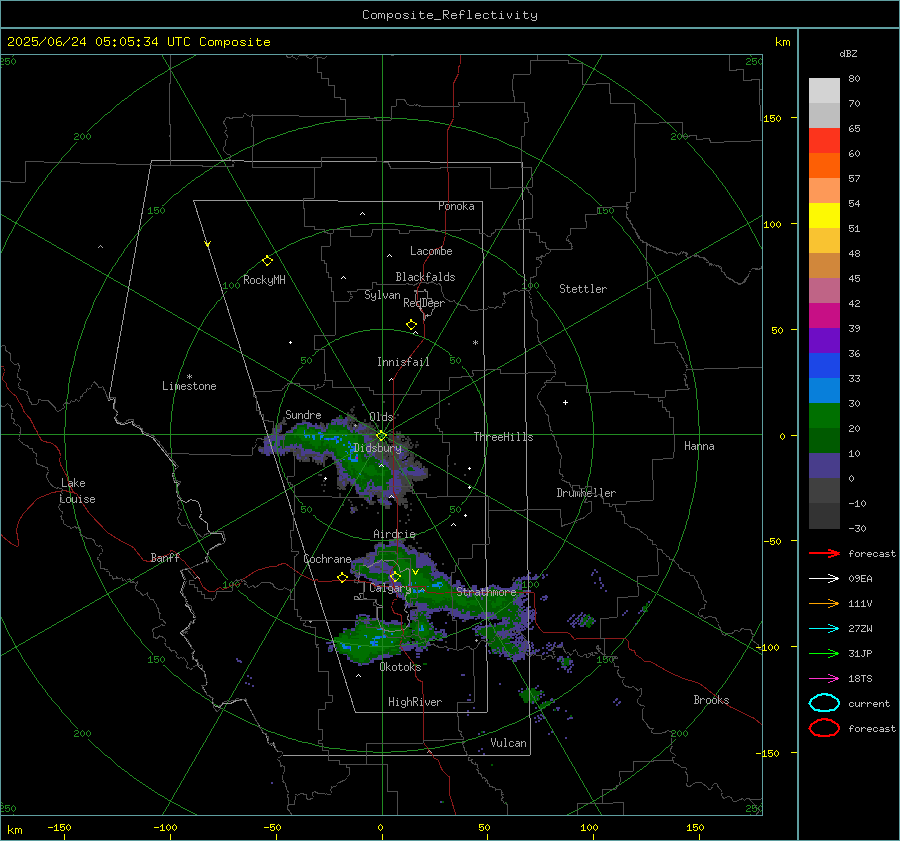Click the Cochrane town label
Image resolution: width=900 pixels, height=841 pixels.
(x=327, y=559)
